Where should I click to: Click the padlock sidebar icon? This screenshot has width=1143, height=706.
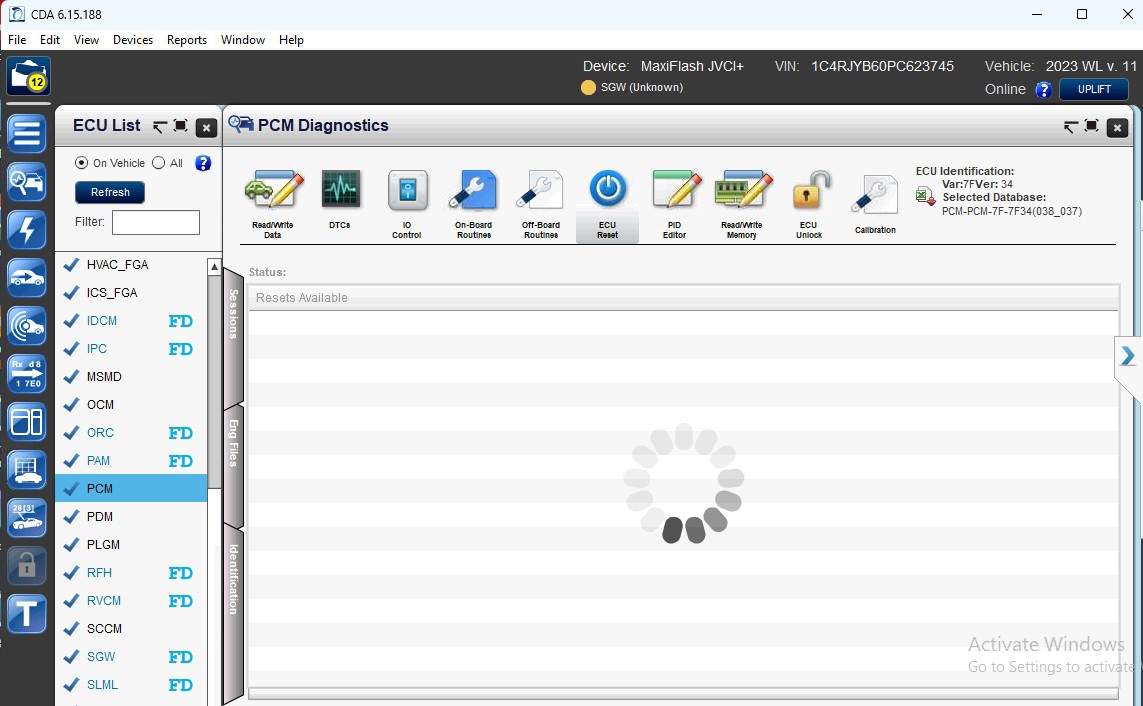click(x=27, y=565)
